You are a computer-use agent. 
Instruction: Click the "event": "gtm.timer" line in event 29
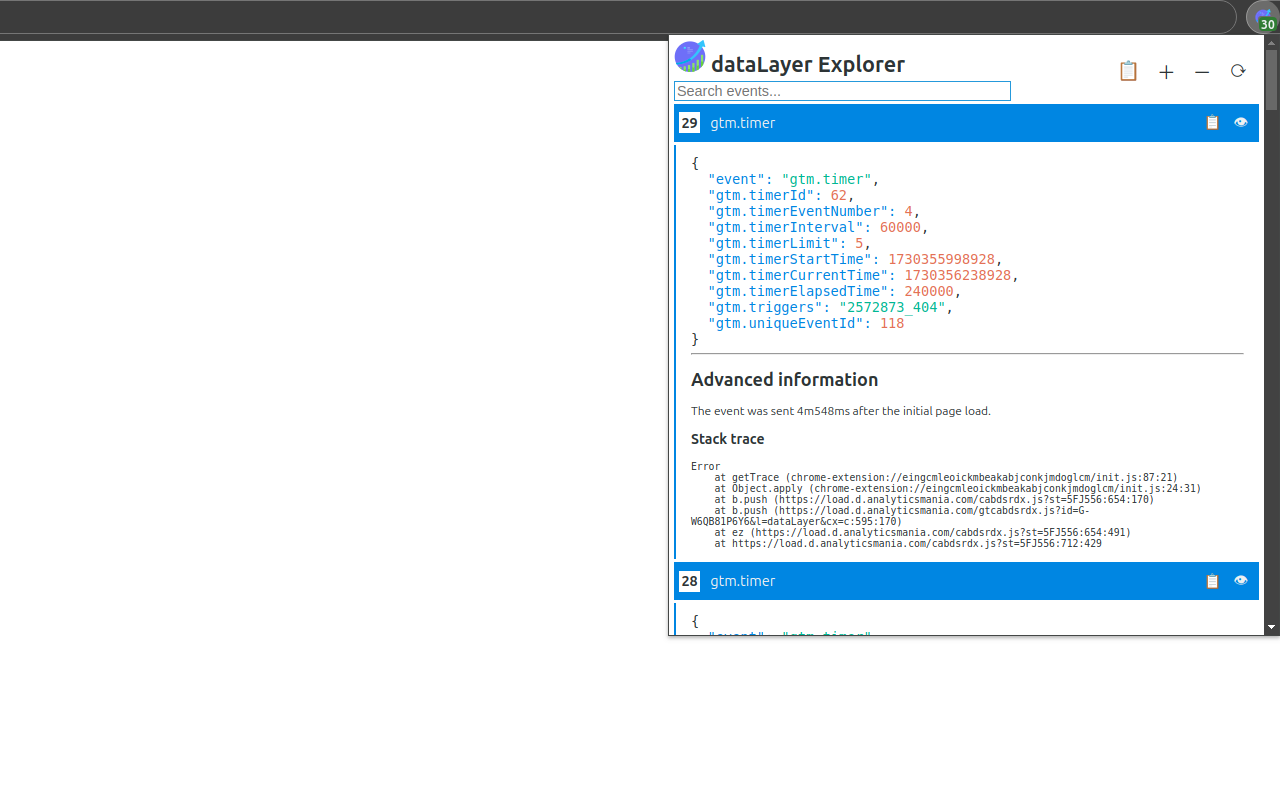(x=794, y=179)
